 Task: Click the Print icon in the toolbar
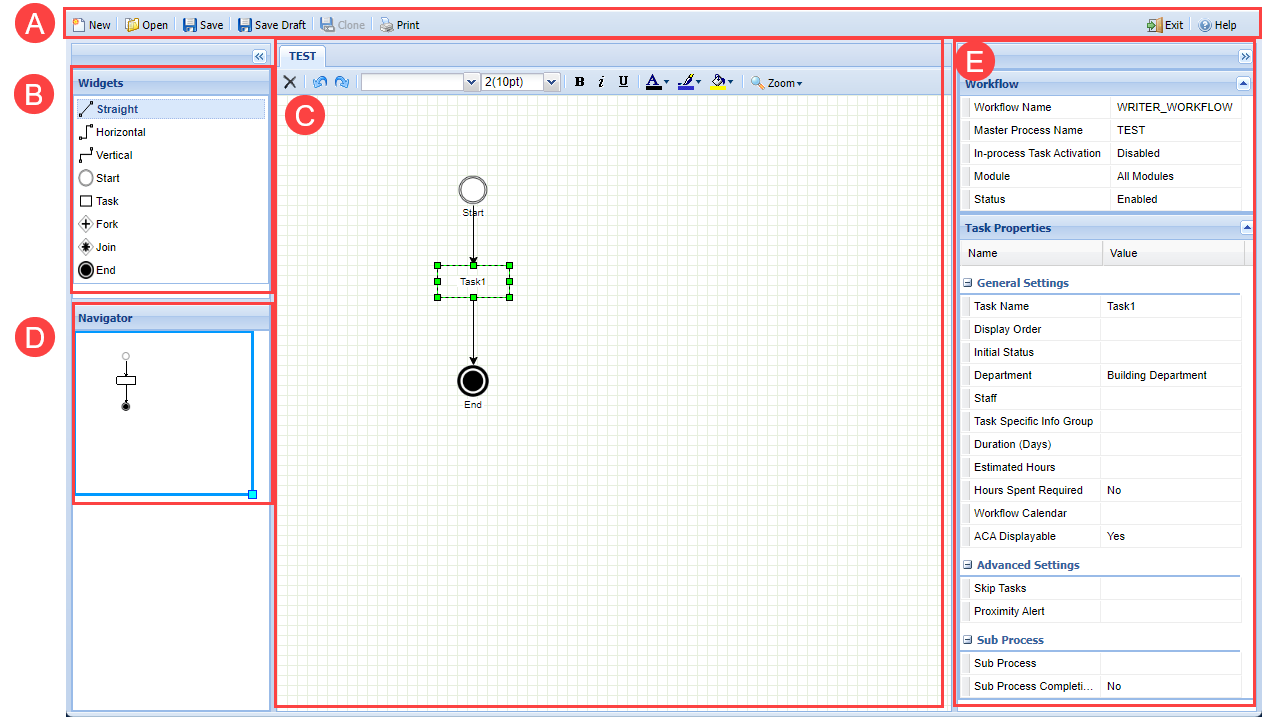coord(386,25)
